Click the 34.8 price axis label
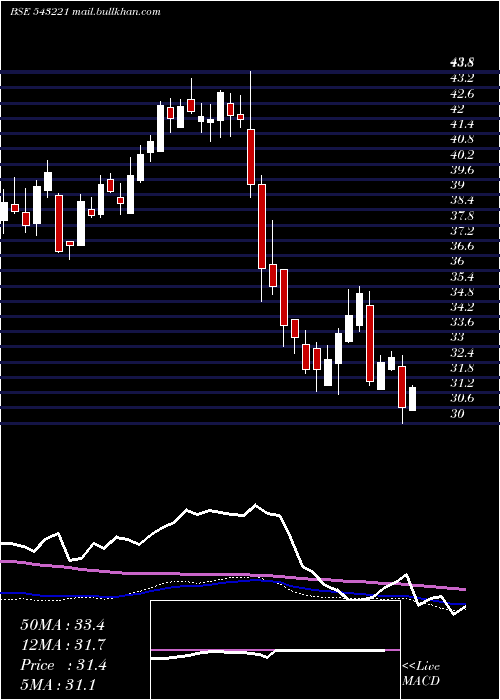Screen dimensions: 500x700 click(462, 292)
